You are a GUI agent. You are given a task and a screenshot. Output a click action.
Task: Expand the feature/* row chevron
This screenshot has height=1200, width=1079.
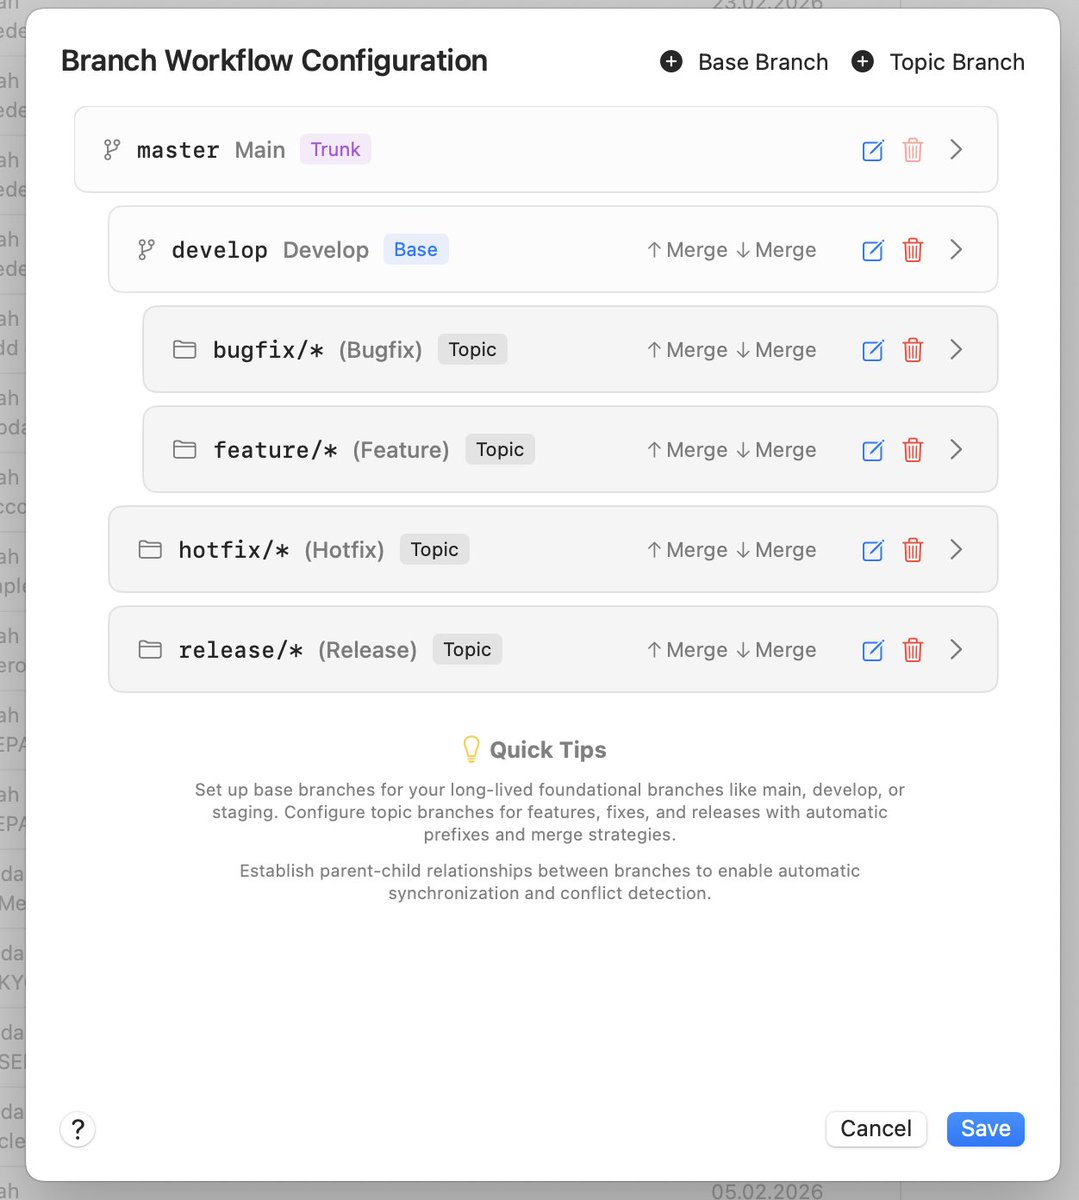(956, 450)
